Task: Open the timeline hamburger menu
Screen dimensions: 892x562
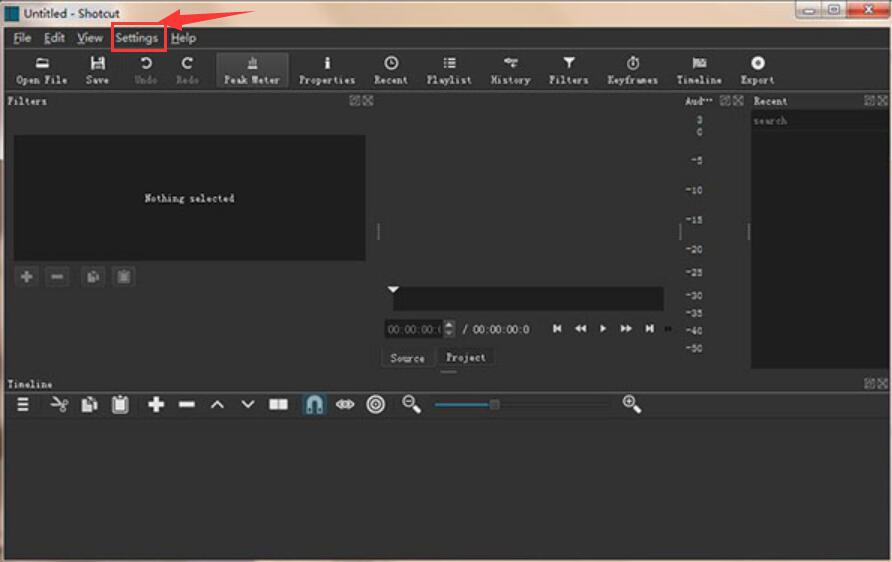Action: pos(23,405)
